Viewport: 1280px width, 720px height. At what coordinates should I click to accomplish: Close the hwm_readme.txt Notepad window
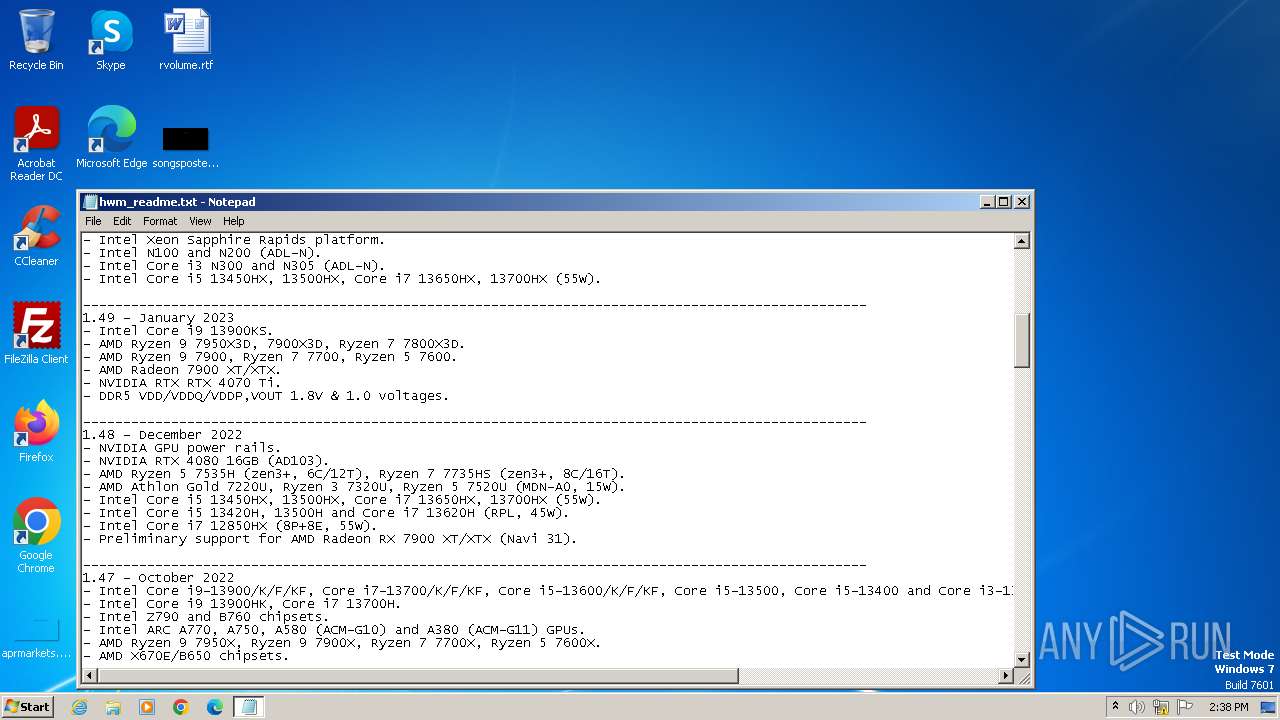coord(1021,202)
